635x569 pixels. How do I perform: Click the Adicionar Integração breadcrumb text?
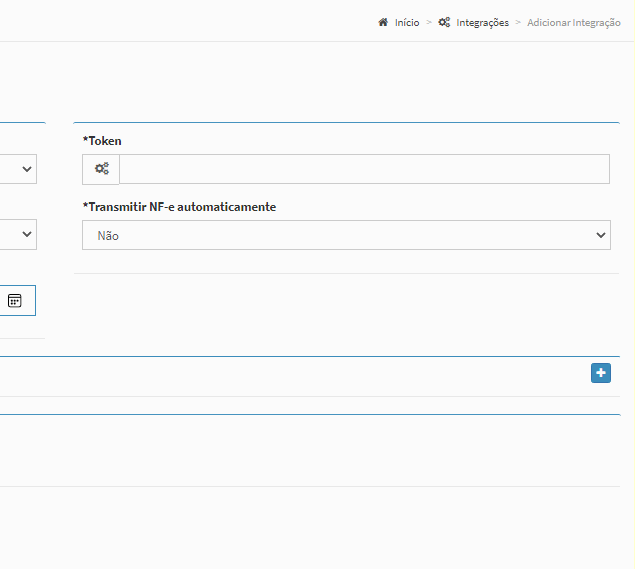pyautogui.click(x=574, y=22)
